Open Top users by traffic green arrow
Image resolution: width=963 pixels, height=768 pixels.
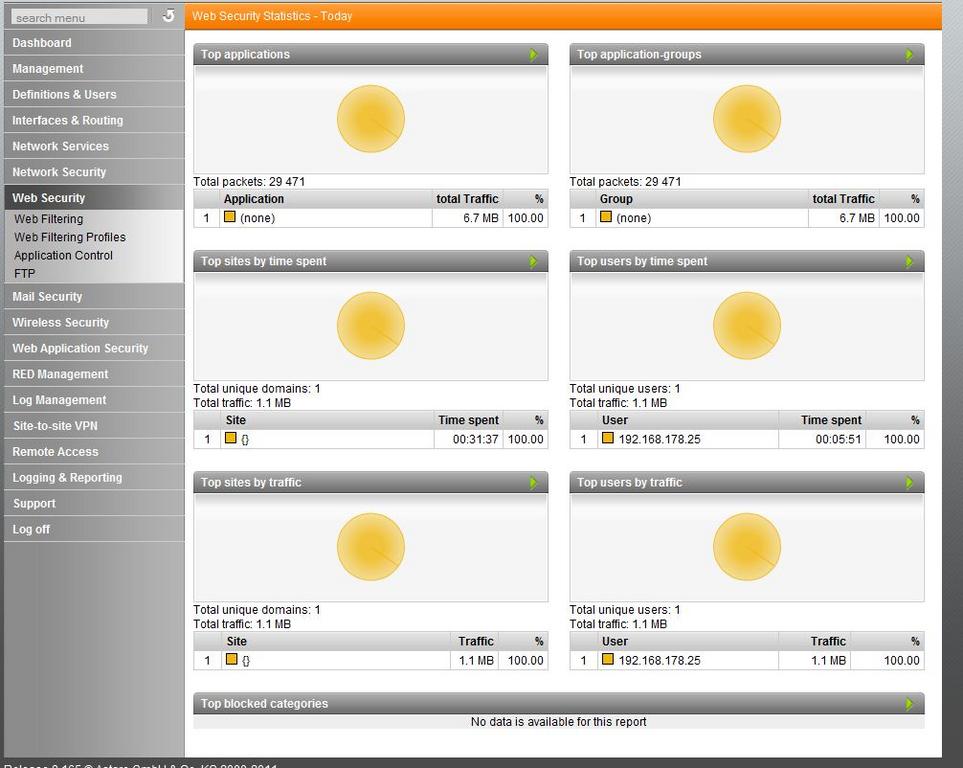point(910,483)
